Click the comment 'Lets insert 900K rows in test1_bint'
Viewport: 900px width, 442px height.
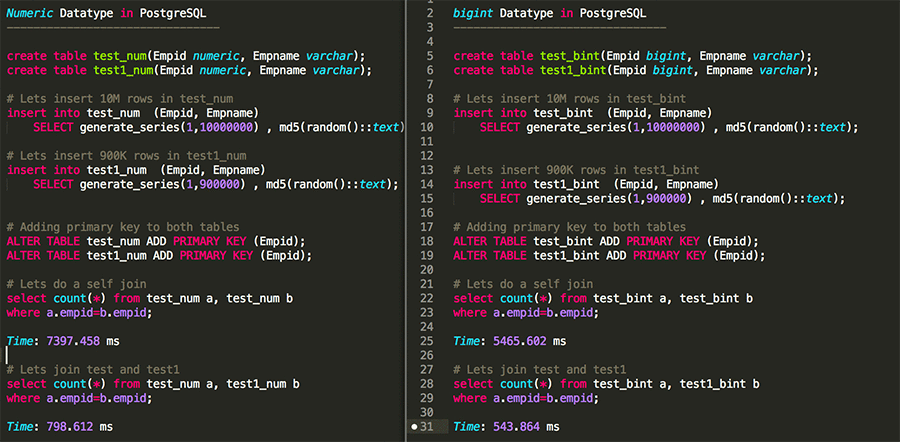point(576,170)
